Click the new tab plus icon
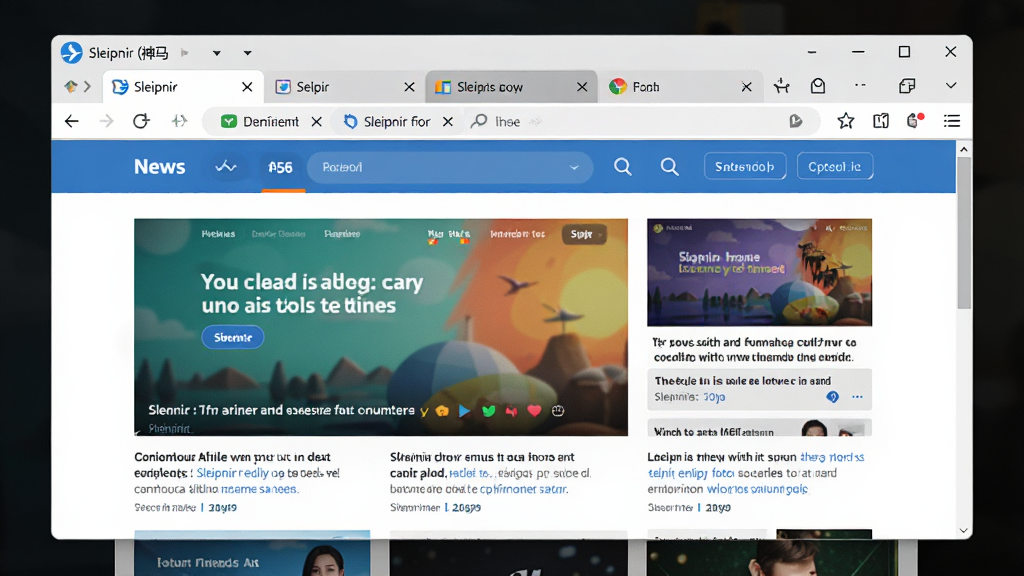The image size is (1024, 576). [x=782, y=86]
